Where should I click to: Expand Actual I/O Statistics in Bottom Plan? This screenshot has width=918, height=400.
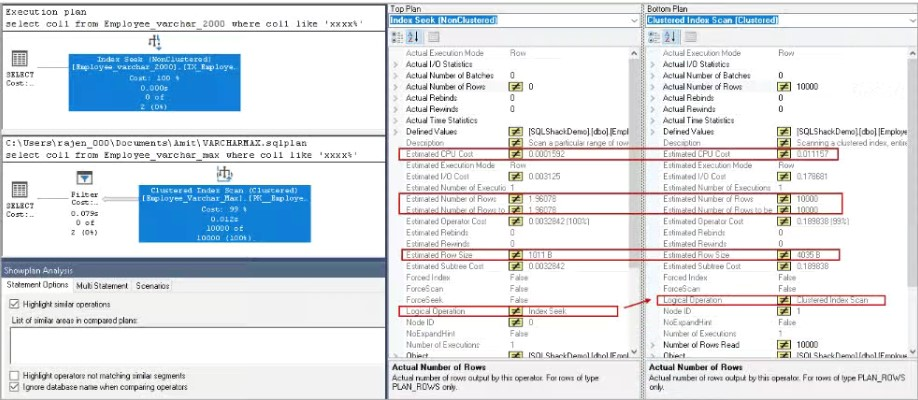653,64
